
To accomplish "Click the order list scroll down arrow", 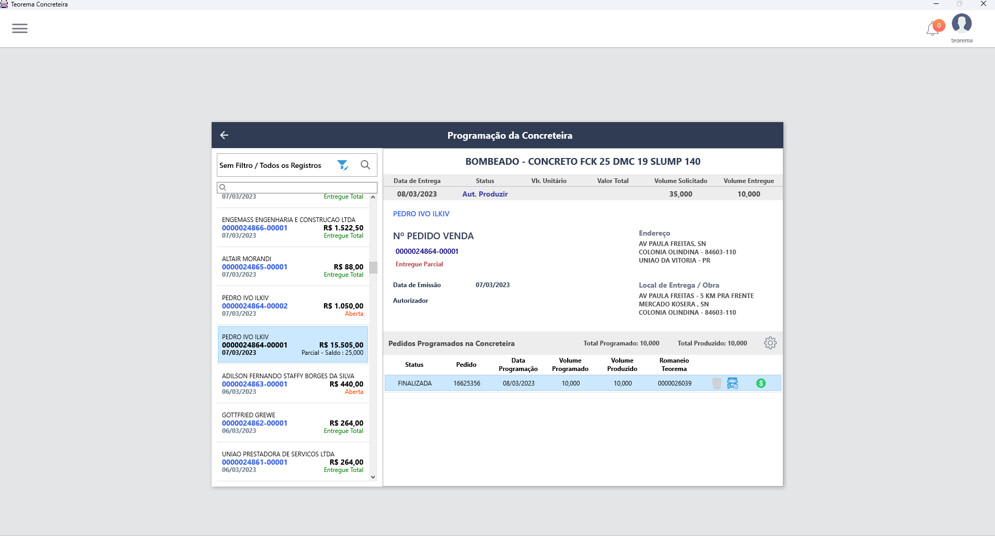I will (373, 477).
